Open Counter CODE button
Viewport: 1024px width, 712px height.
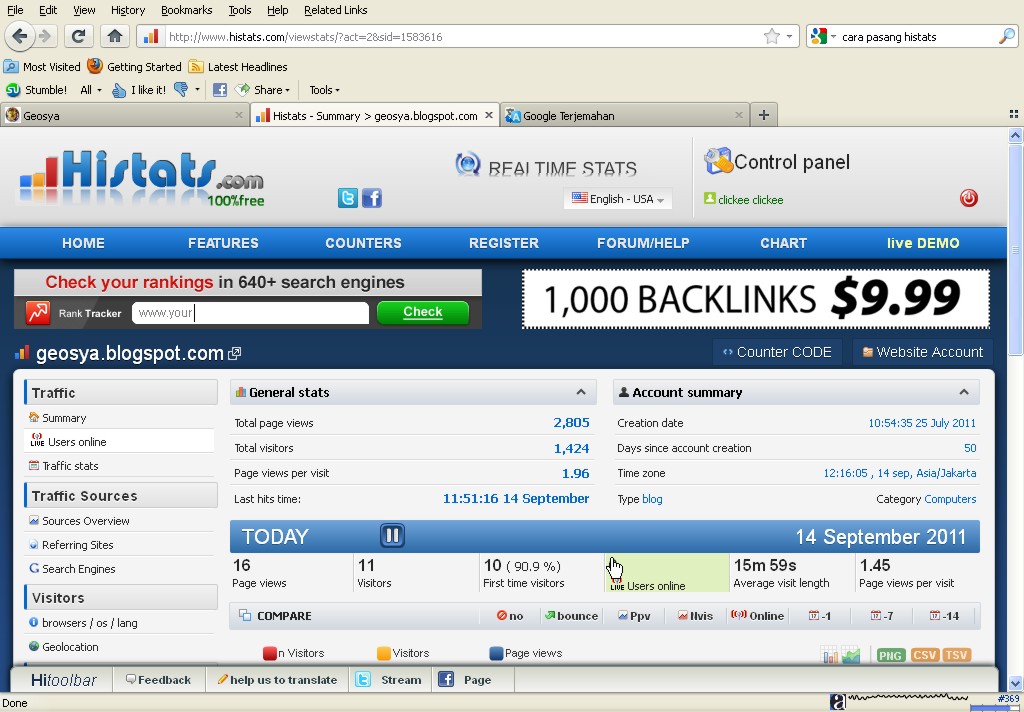click(777, 352)
